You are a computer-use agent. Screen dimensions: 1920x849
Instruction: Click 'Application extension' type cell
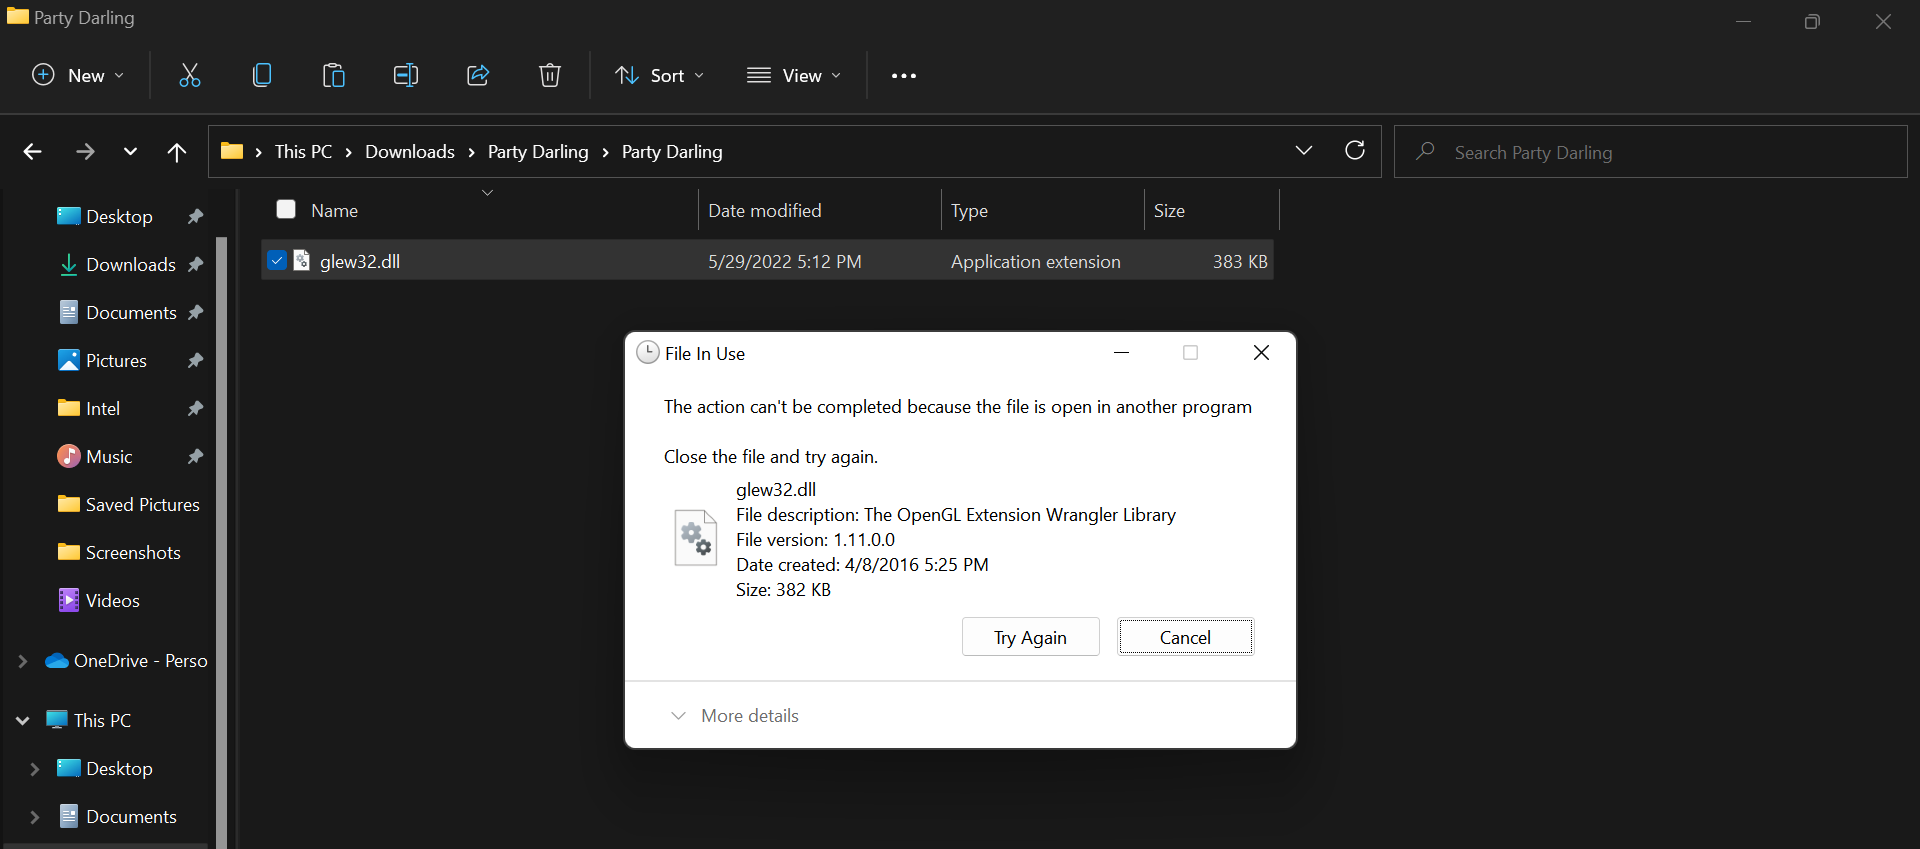click(1036, 261)
